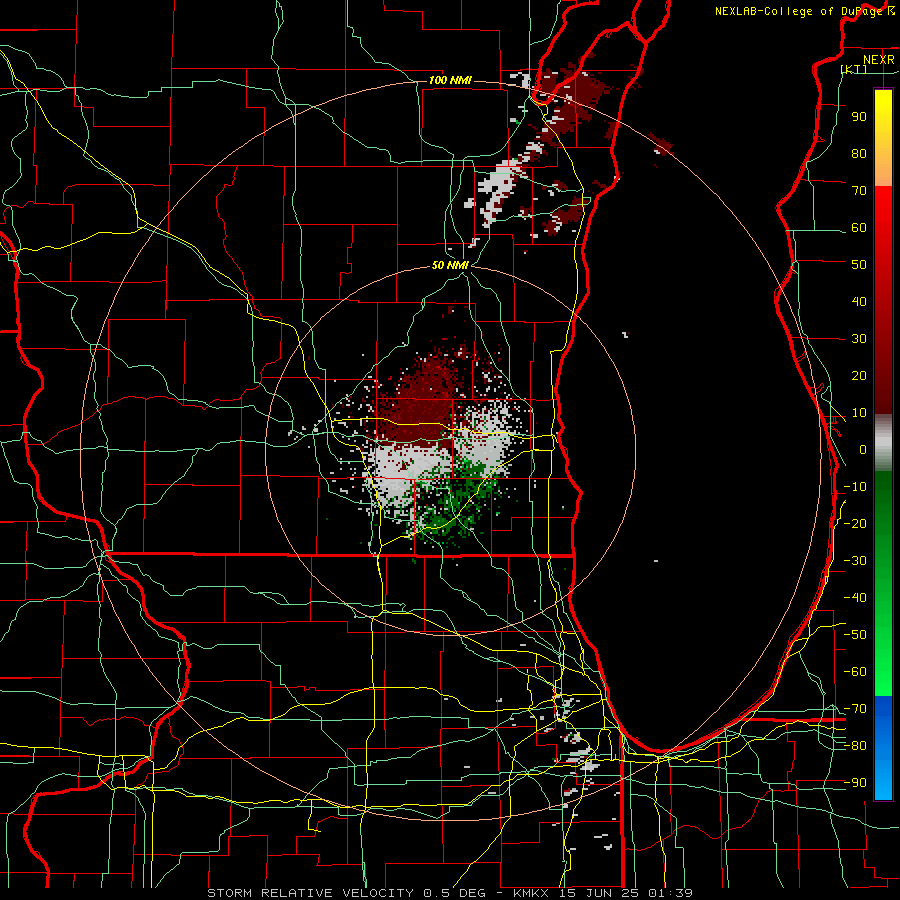The width and height of the screenshot is (900, 900).
Task: Click the positive "60" scale value
Action: tap(859, 228)
